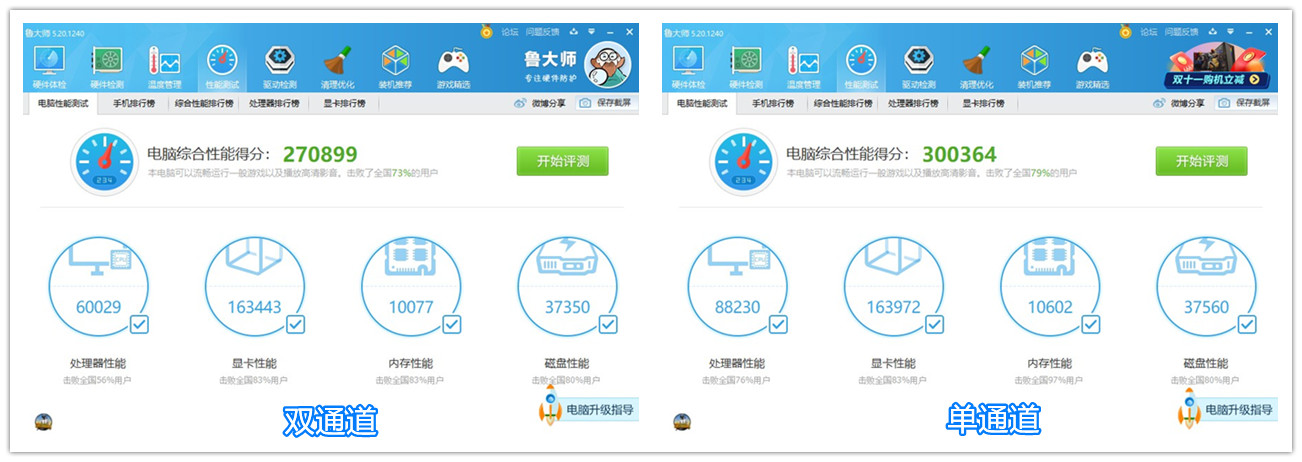Click the gold medal icon in the 270899-score window
This screenshot has height=462, width=1302.
click(487, 32)
